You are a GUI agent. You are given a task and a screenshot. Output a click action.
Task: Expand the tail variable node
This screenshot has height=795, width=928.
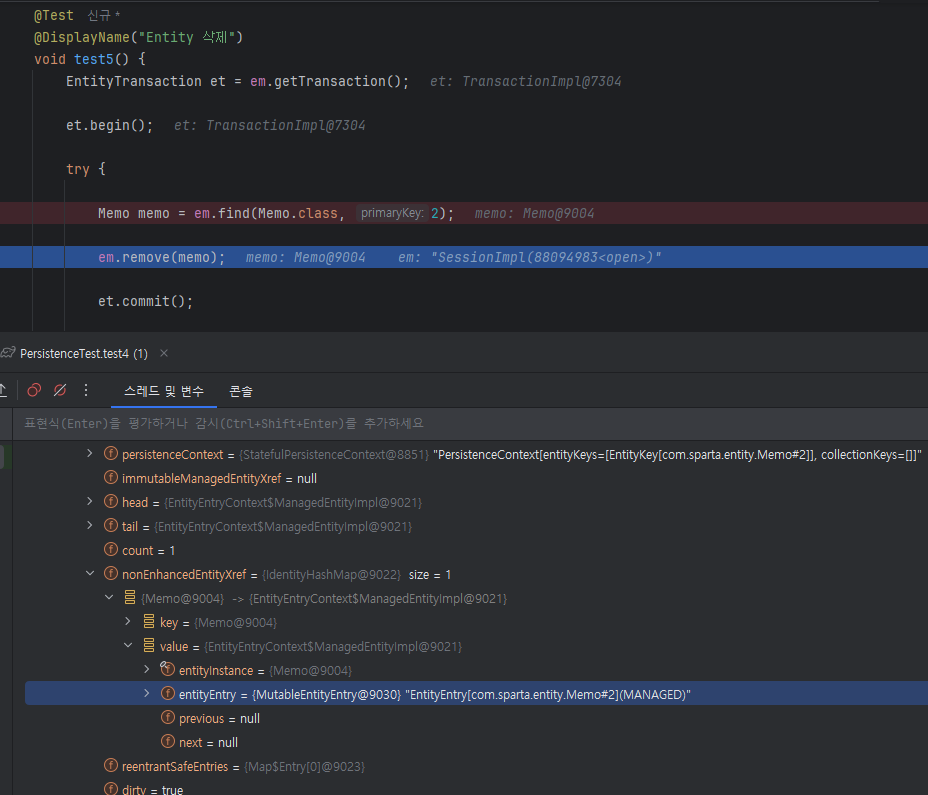(90, 525)
